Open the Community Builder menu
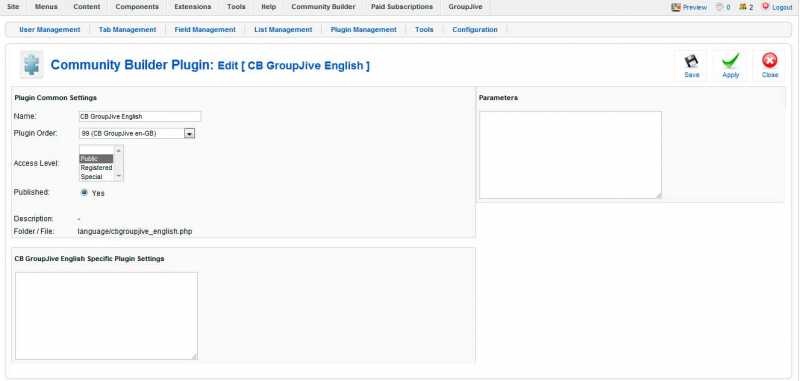Screen dimensions: 800x381 tap(323, 7)
